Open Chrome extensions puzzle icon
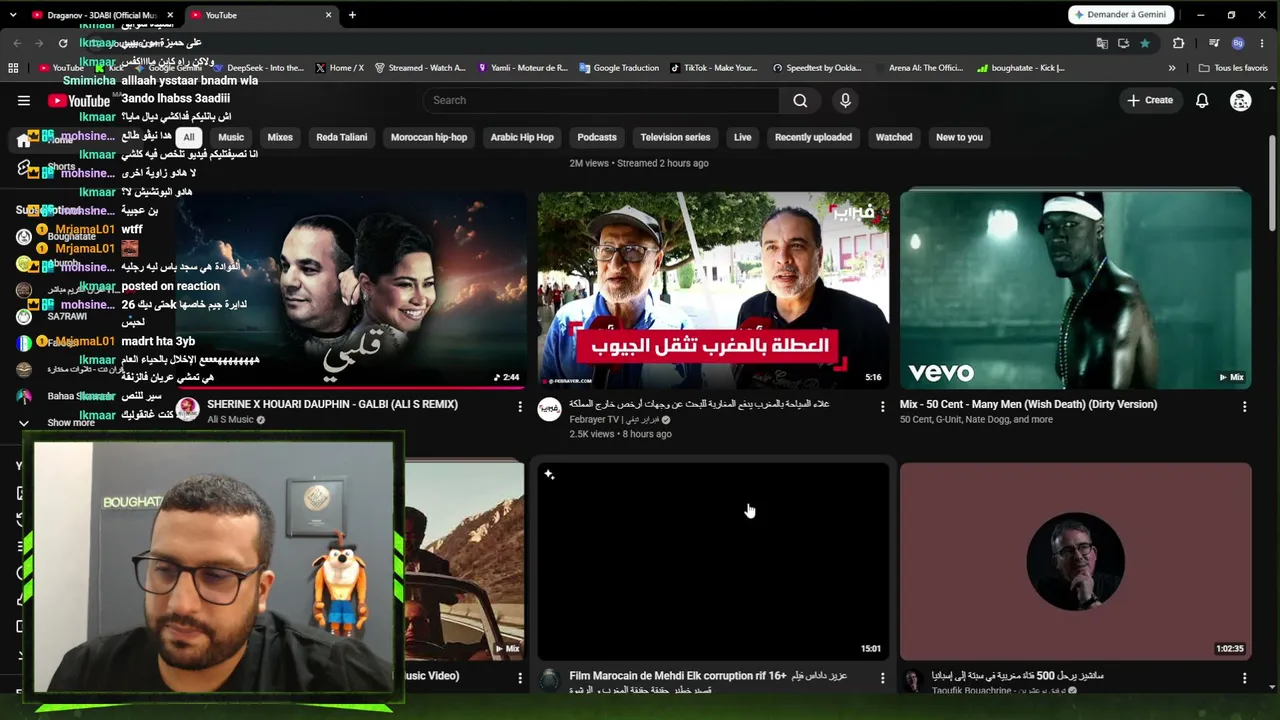Image resolution: width=1280 pixels, height=720 pixels. [x=1178, y=43]
